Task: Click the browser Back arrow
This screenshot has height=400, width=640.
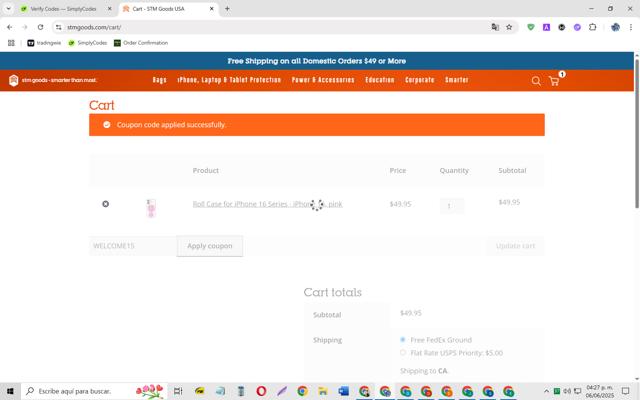Action: pyautogui.click(x=9, y=27)
